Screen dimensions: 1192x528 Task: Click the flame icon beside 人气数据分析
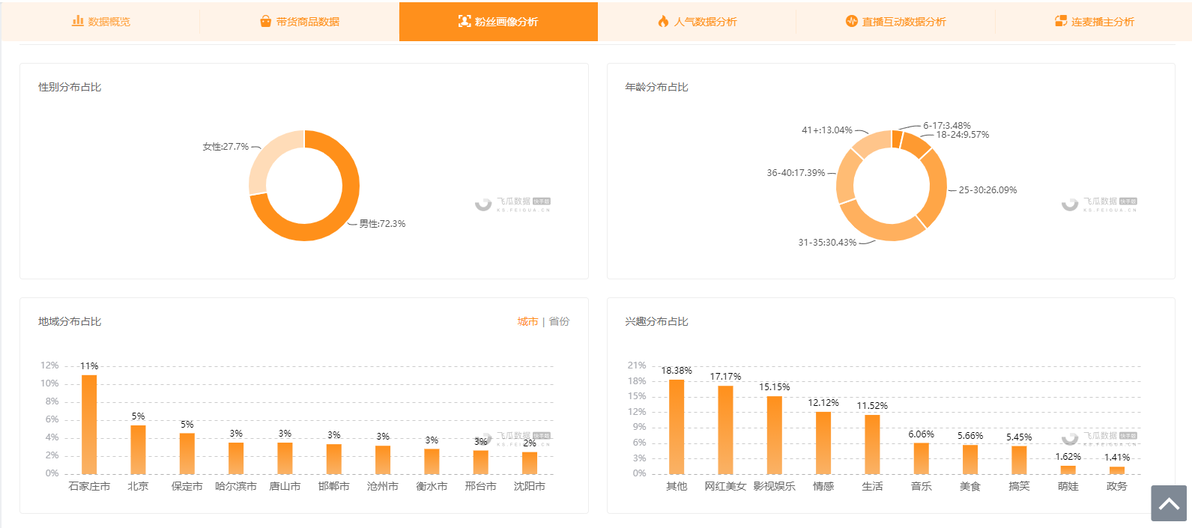point(663,21)
